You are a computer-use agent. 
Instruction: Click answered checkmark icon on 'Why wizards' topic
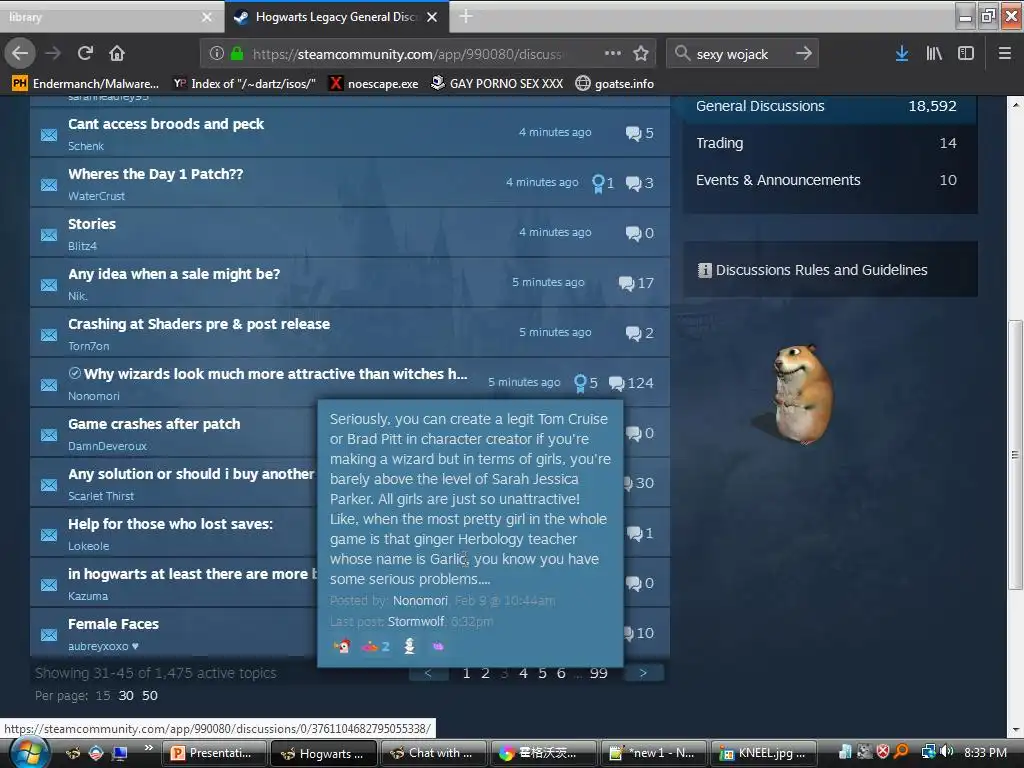click(x=75, y=373)
